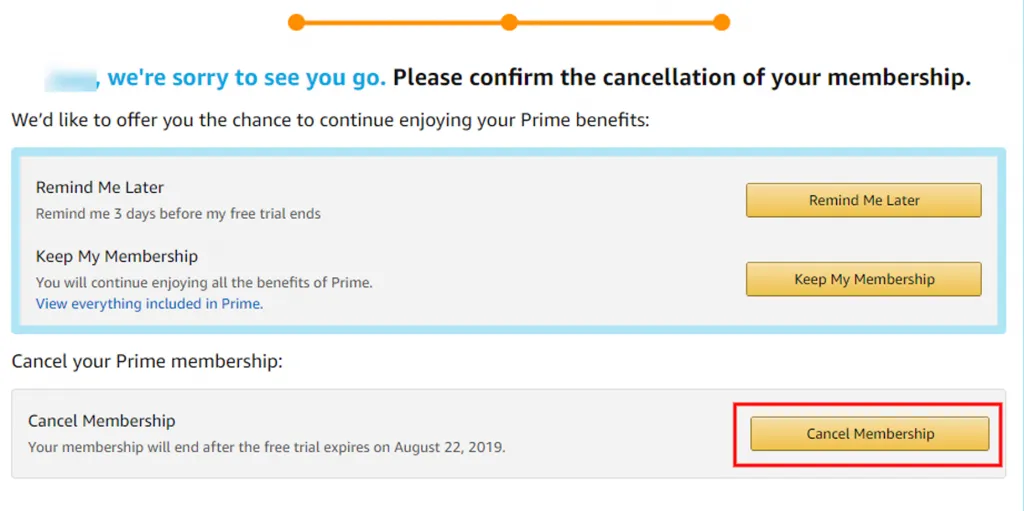Click the blurred account name in the heading
1024x511 pixels.
[x=70, y=77]
